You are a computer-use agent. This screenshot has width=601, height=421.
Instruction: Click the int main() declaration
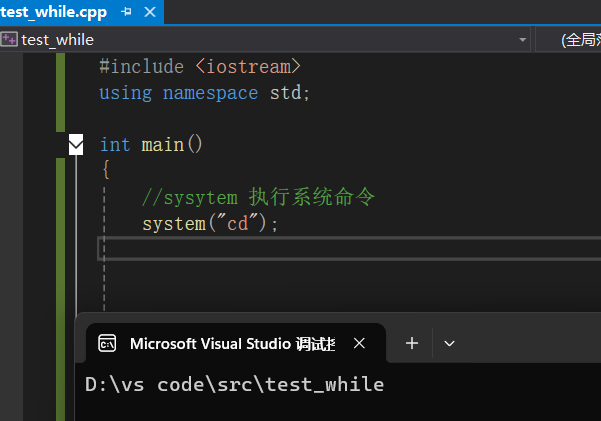point(151,144)
